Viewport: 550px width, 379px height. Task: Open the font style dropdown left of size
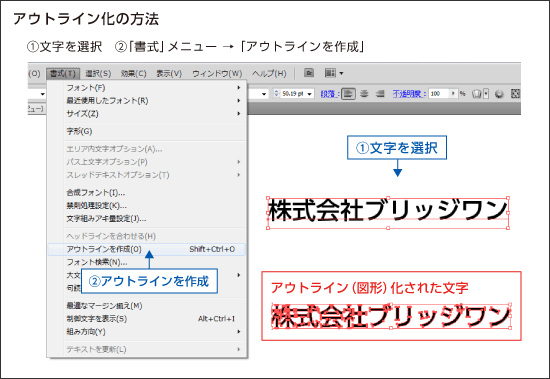click(264, 94)
